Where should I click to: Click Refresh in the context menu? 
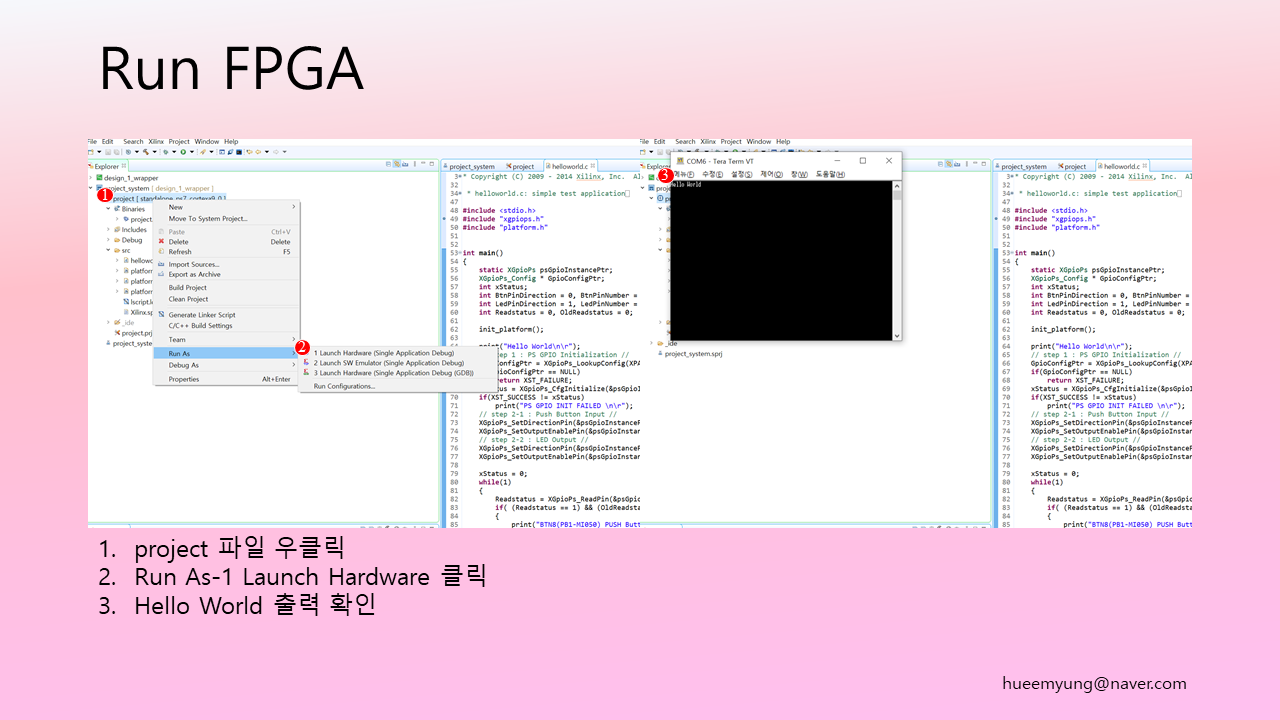pyautogui.click(x=226, y=252)
